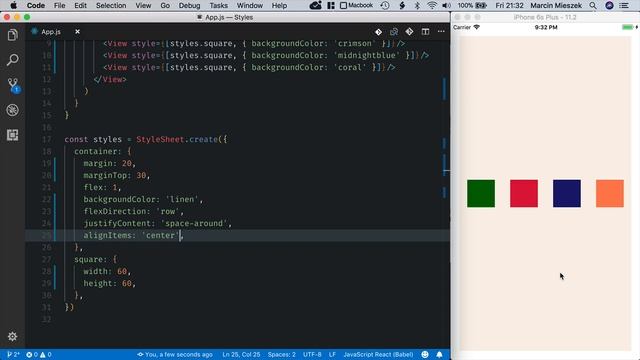This screenshot has height=360, width=640.
Task: Open the Extensions view in activity bar
Action: (x=13, y=135)
